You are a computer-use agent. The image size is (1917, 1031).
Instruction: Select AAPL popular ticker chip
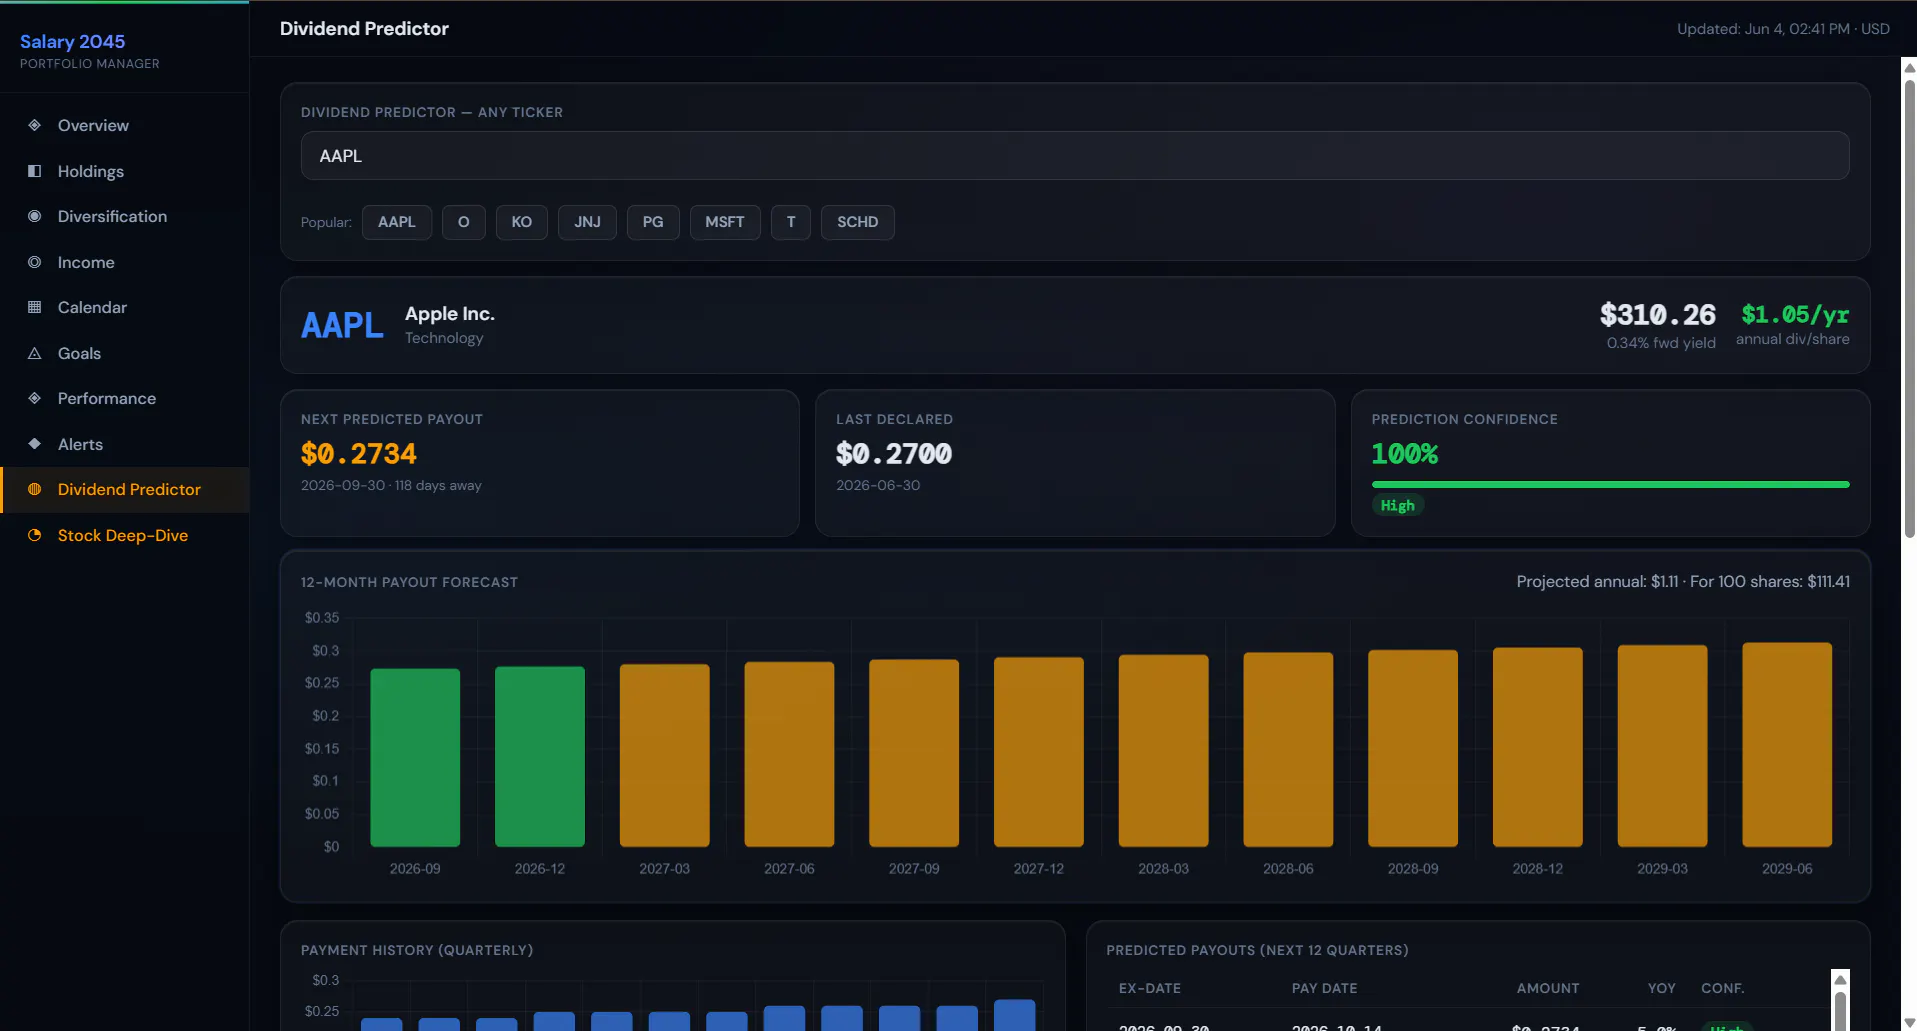397,222
